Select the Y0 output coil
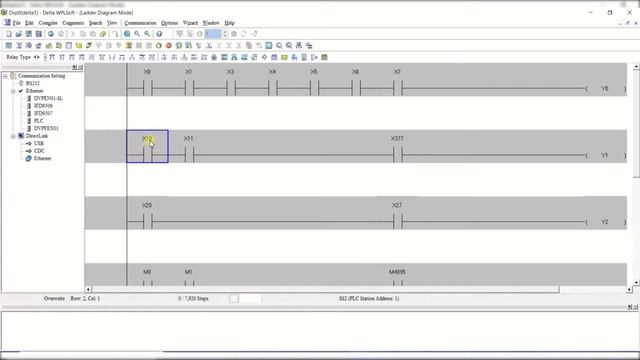Screen dimensions: 640x360 (605, 88)
